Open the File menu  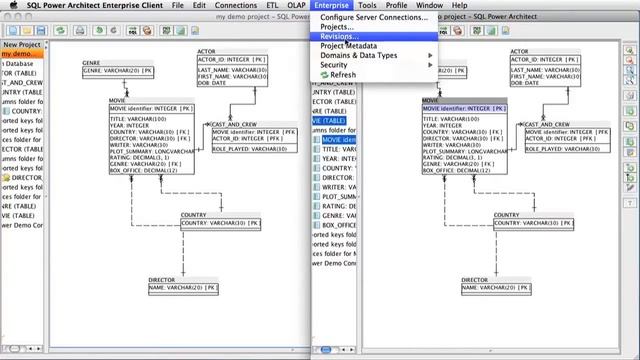[178, 5]
